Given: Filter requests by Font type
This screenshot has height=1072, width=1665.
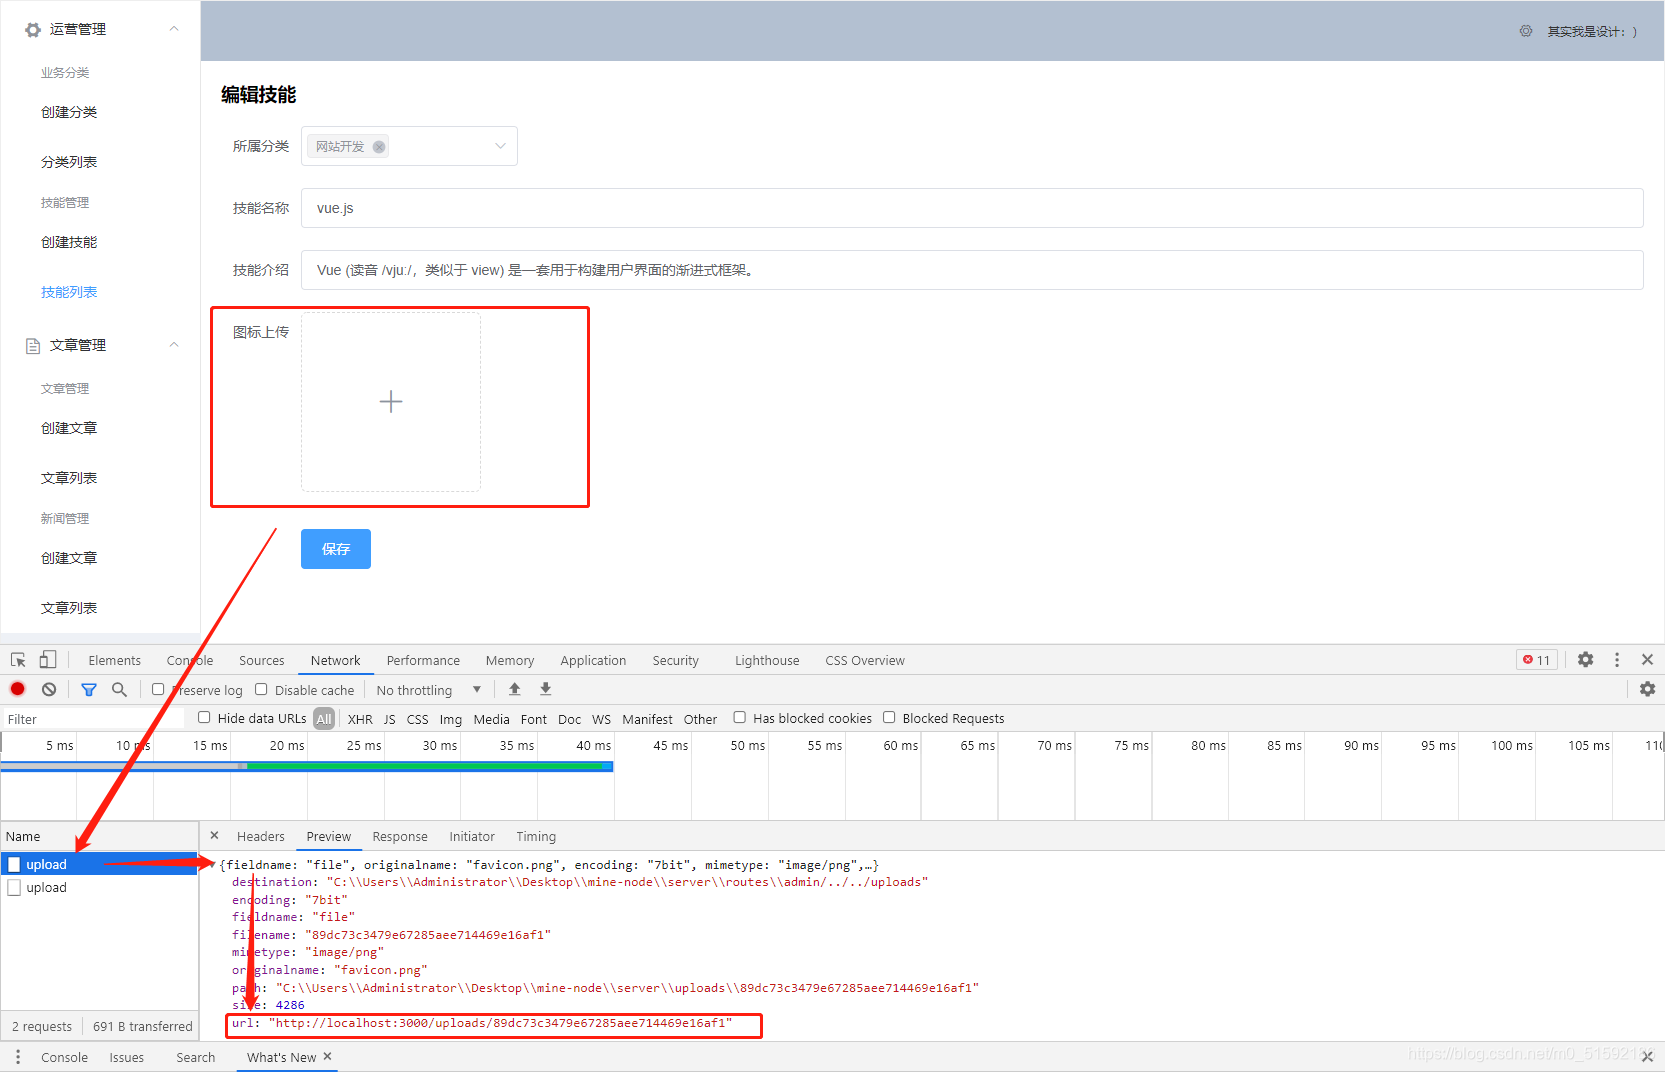Looking at the screenshot, I should click(534, 719).
